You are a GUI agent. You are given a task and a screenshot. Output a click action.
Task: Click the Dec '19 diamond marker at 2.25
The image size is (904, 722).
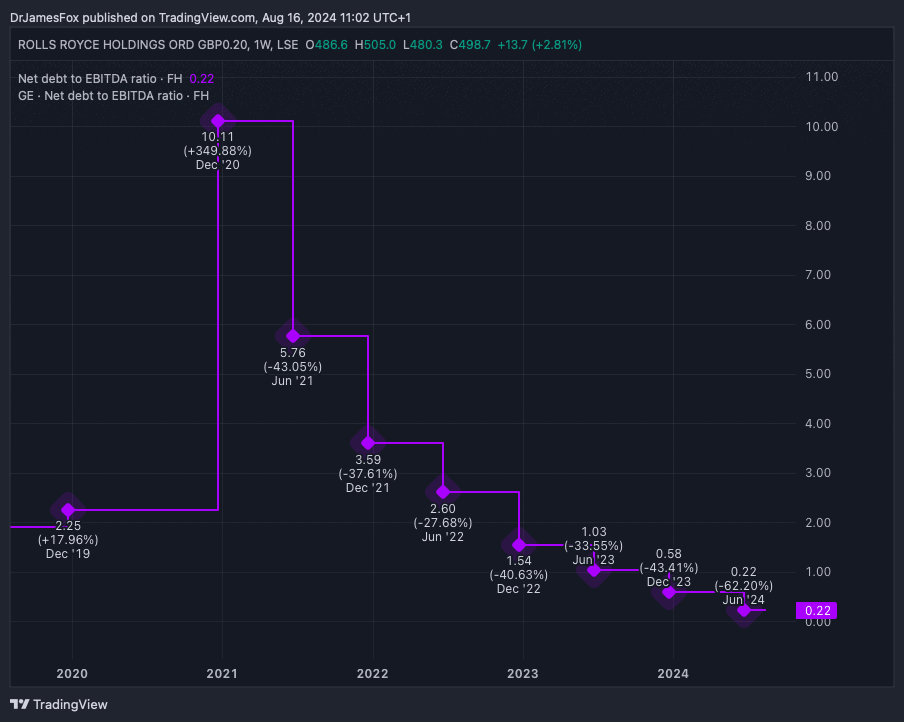coord(68,510)
